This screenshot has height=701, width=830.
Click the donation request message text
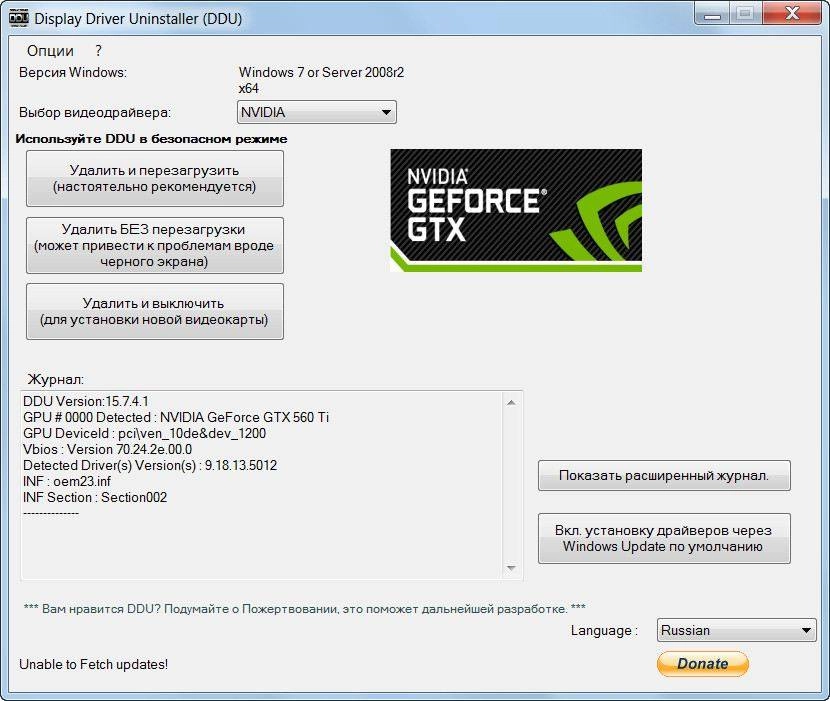click(x=304, y=609)
